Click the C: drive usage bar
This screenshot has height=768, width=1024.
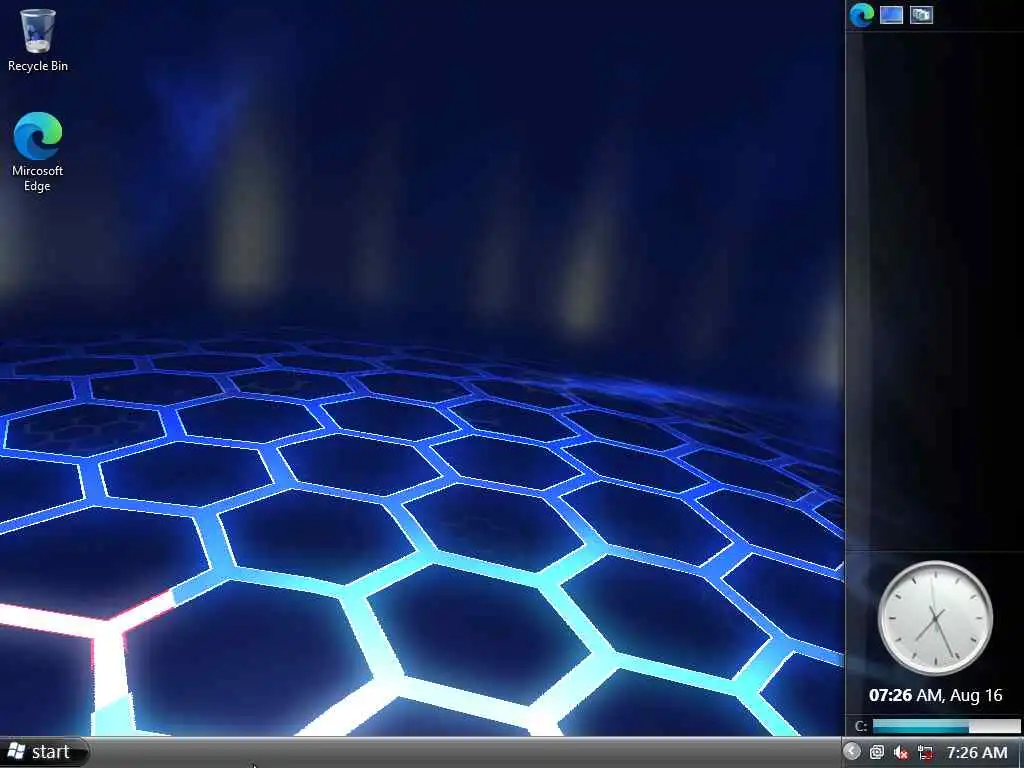coord(946,726)
